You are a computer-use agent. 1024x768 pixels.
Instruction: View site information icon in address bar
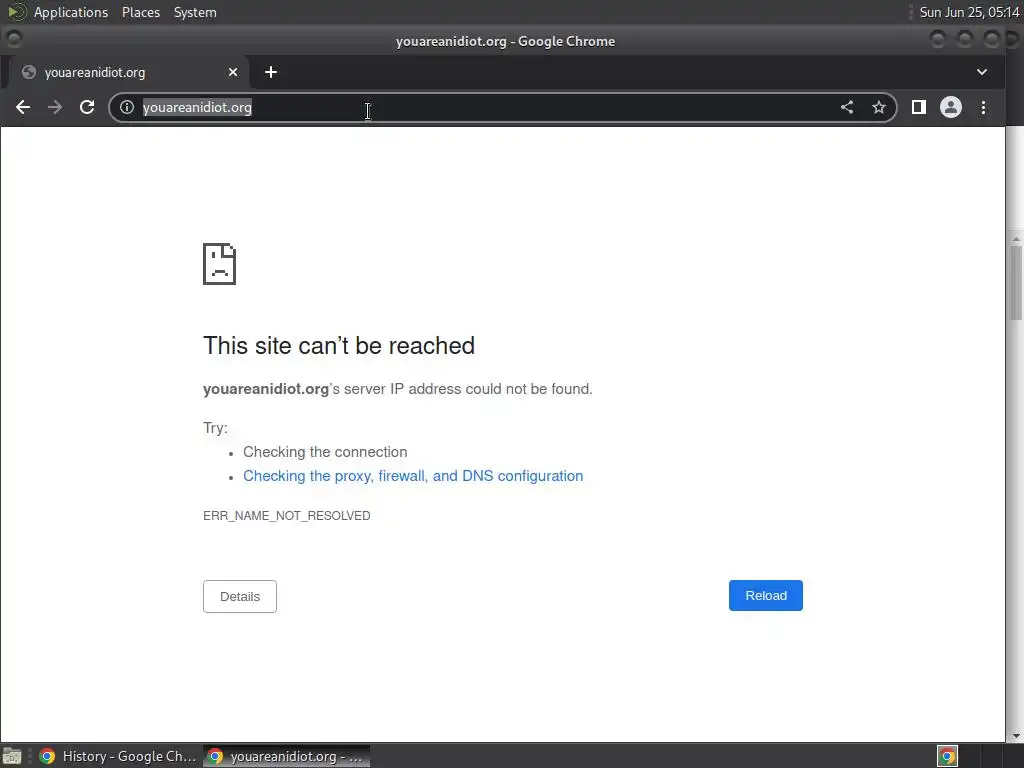click(127, 107)
